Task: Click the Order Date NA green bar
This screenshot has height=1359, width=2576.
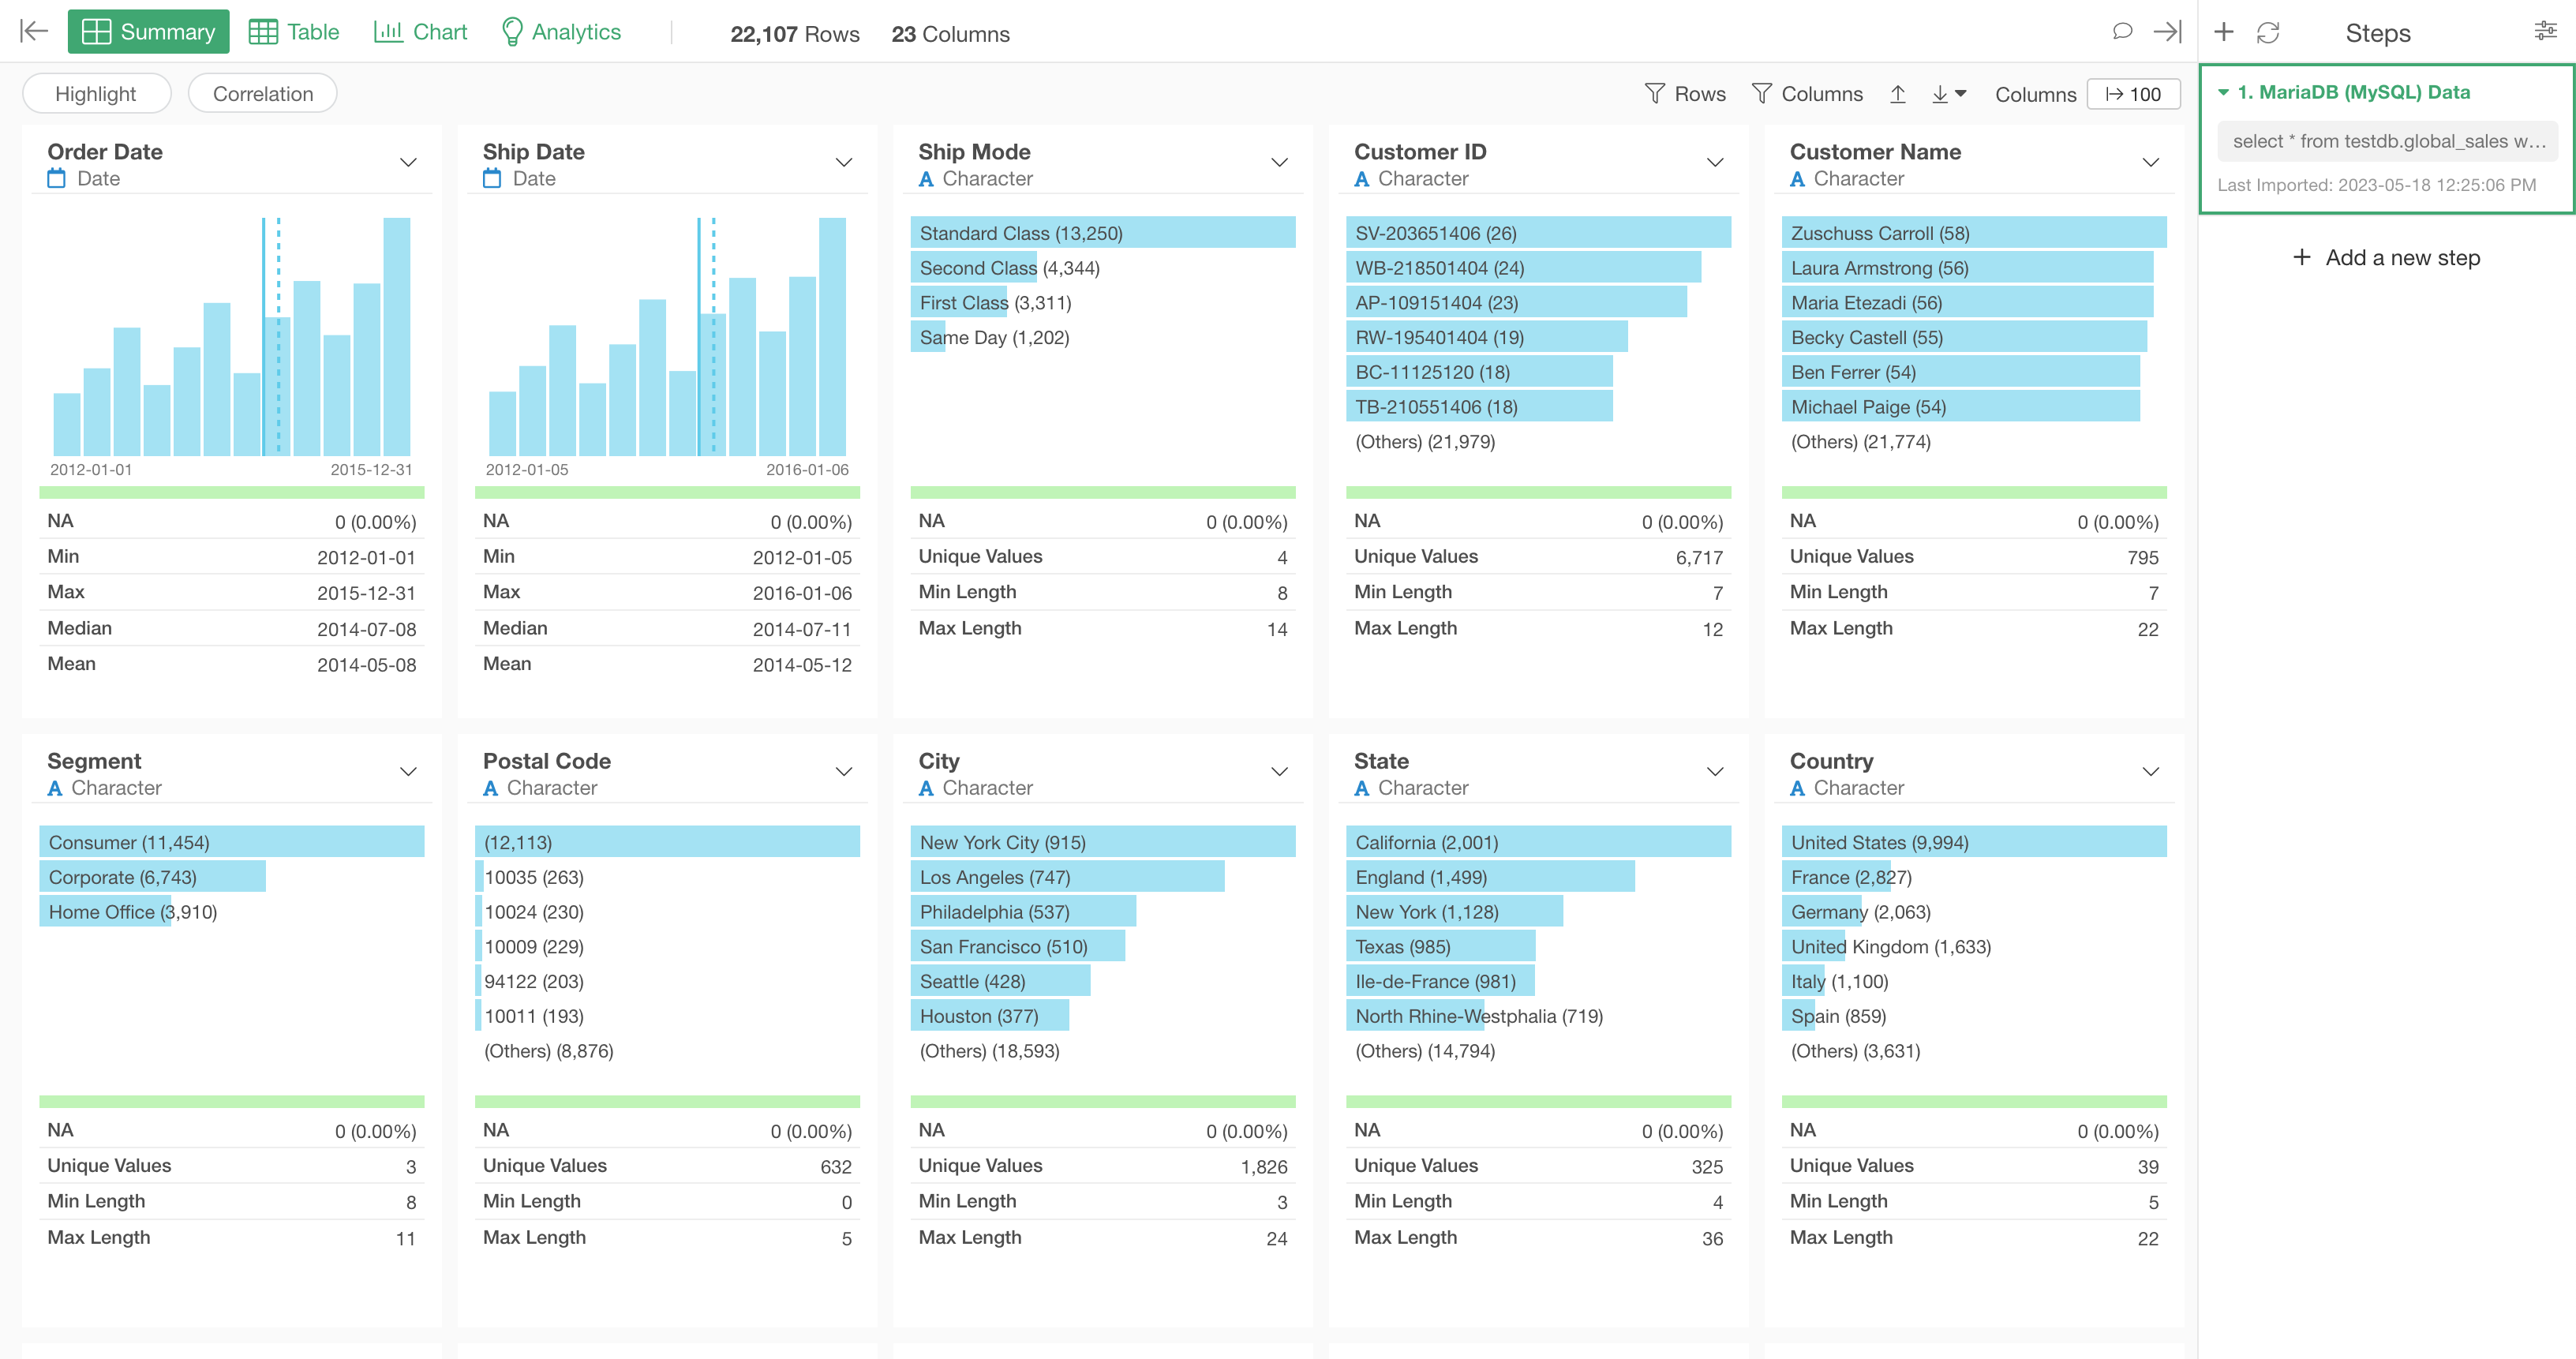Action: coord(231,492)
